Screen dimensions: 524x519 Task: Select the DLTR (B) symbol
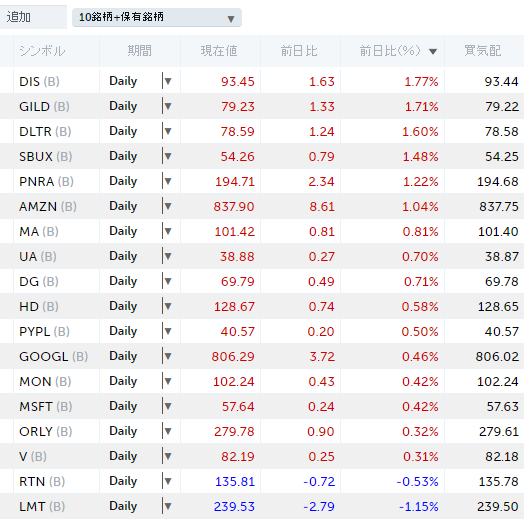coord(45,132)
